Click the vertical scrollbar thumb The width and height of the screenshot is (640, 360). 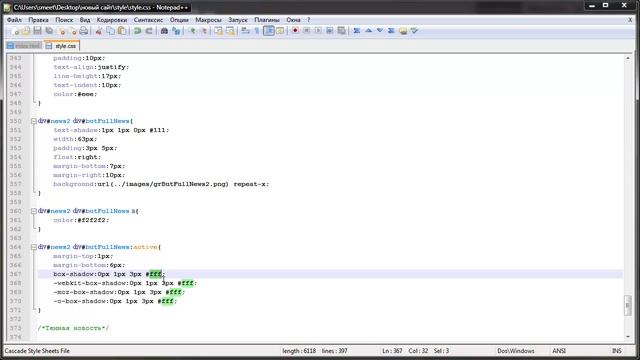[x=628, y=305]
